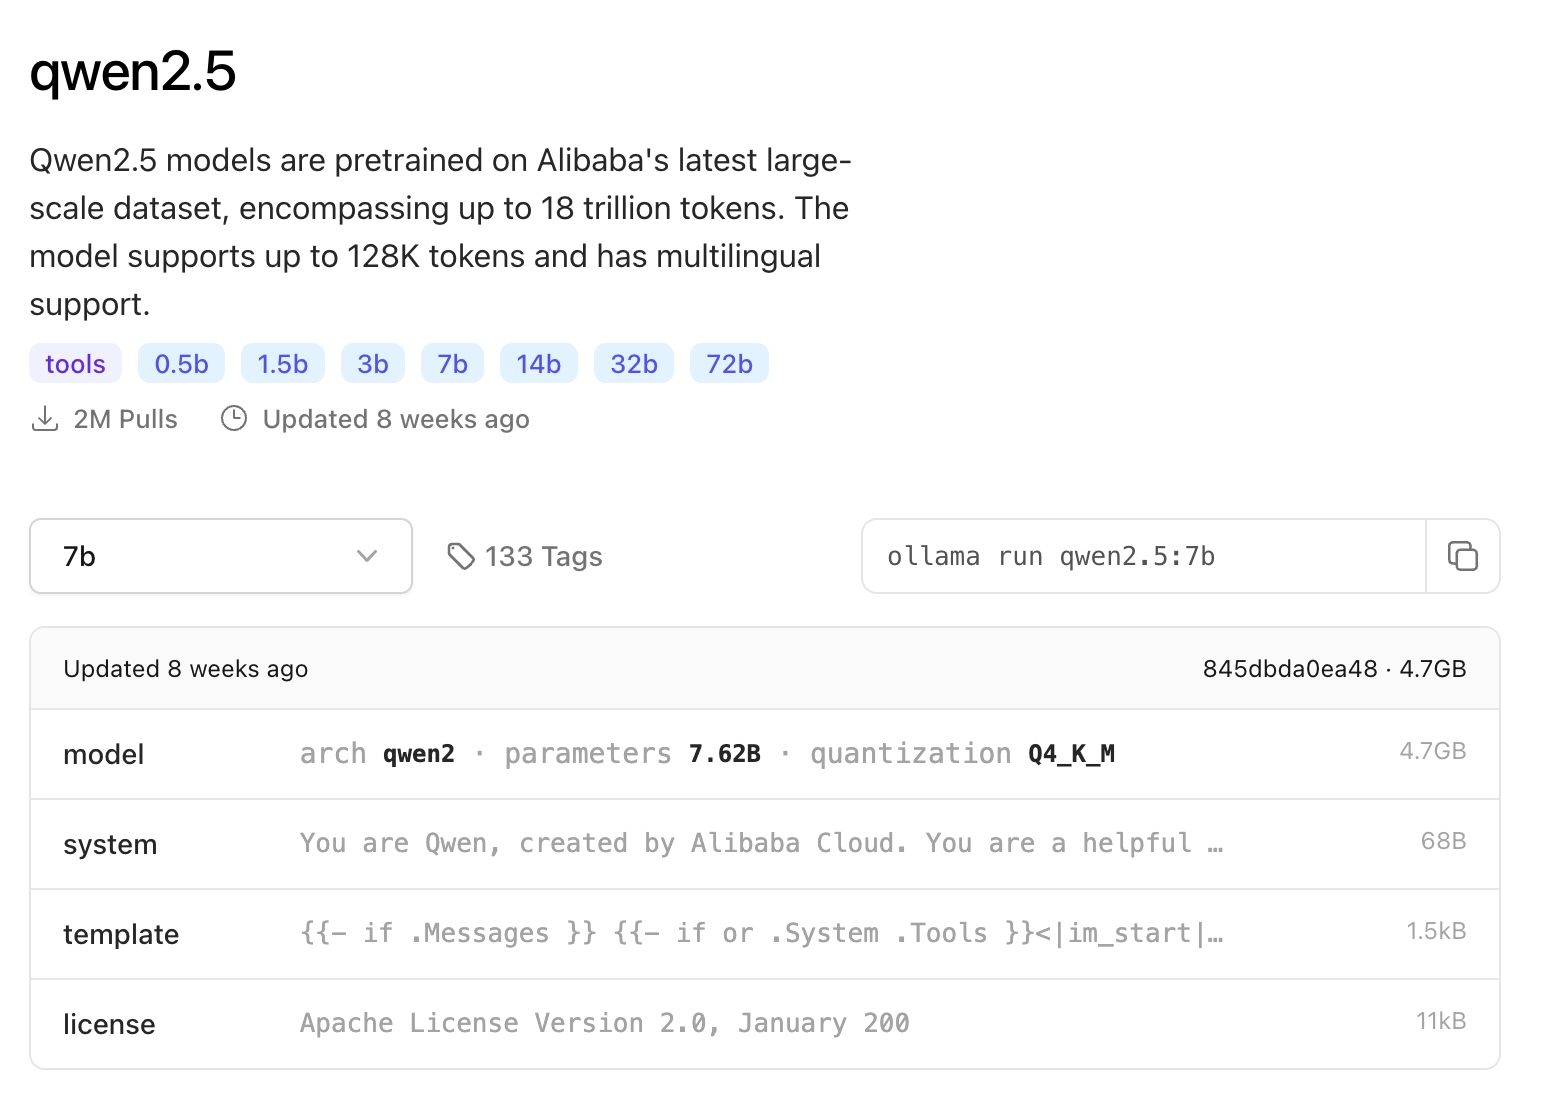Select the 14b size tag
This screenshot has width=1550, height=1114.
pos(538,364)
